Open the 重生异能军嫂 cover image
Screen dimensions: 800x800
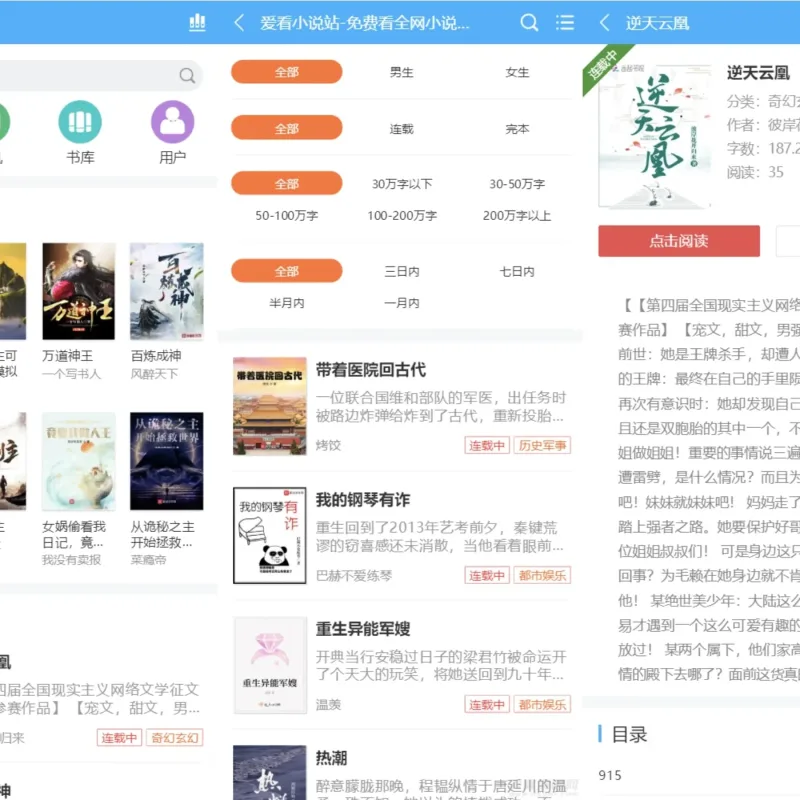coord(269,665)
